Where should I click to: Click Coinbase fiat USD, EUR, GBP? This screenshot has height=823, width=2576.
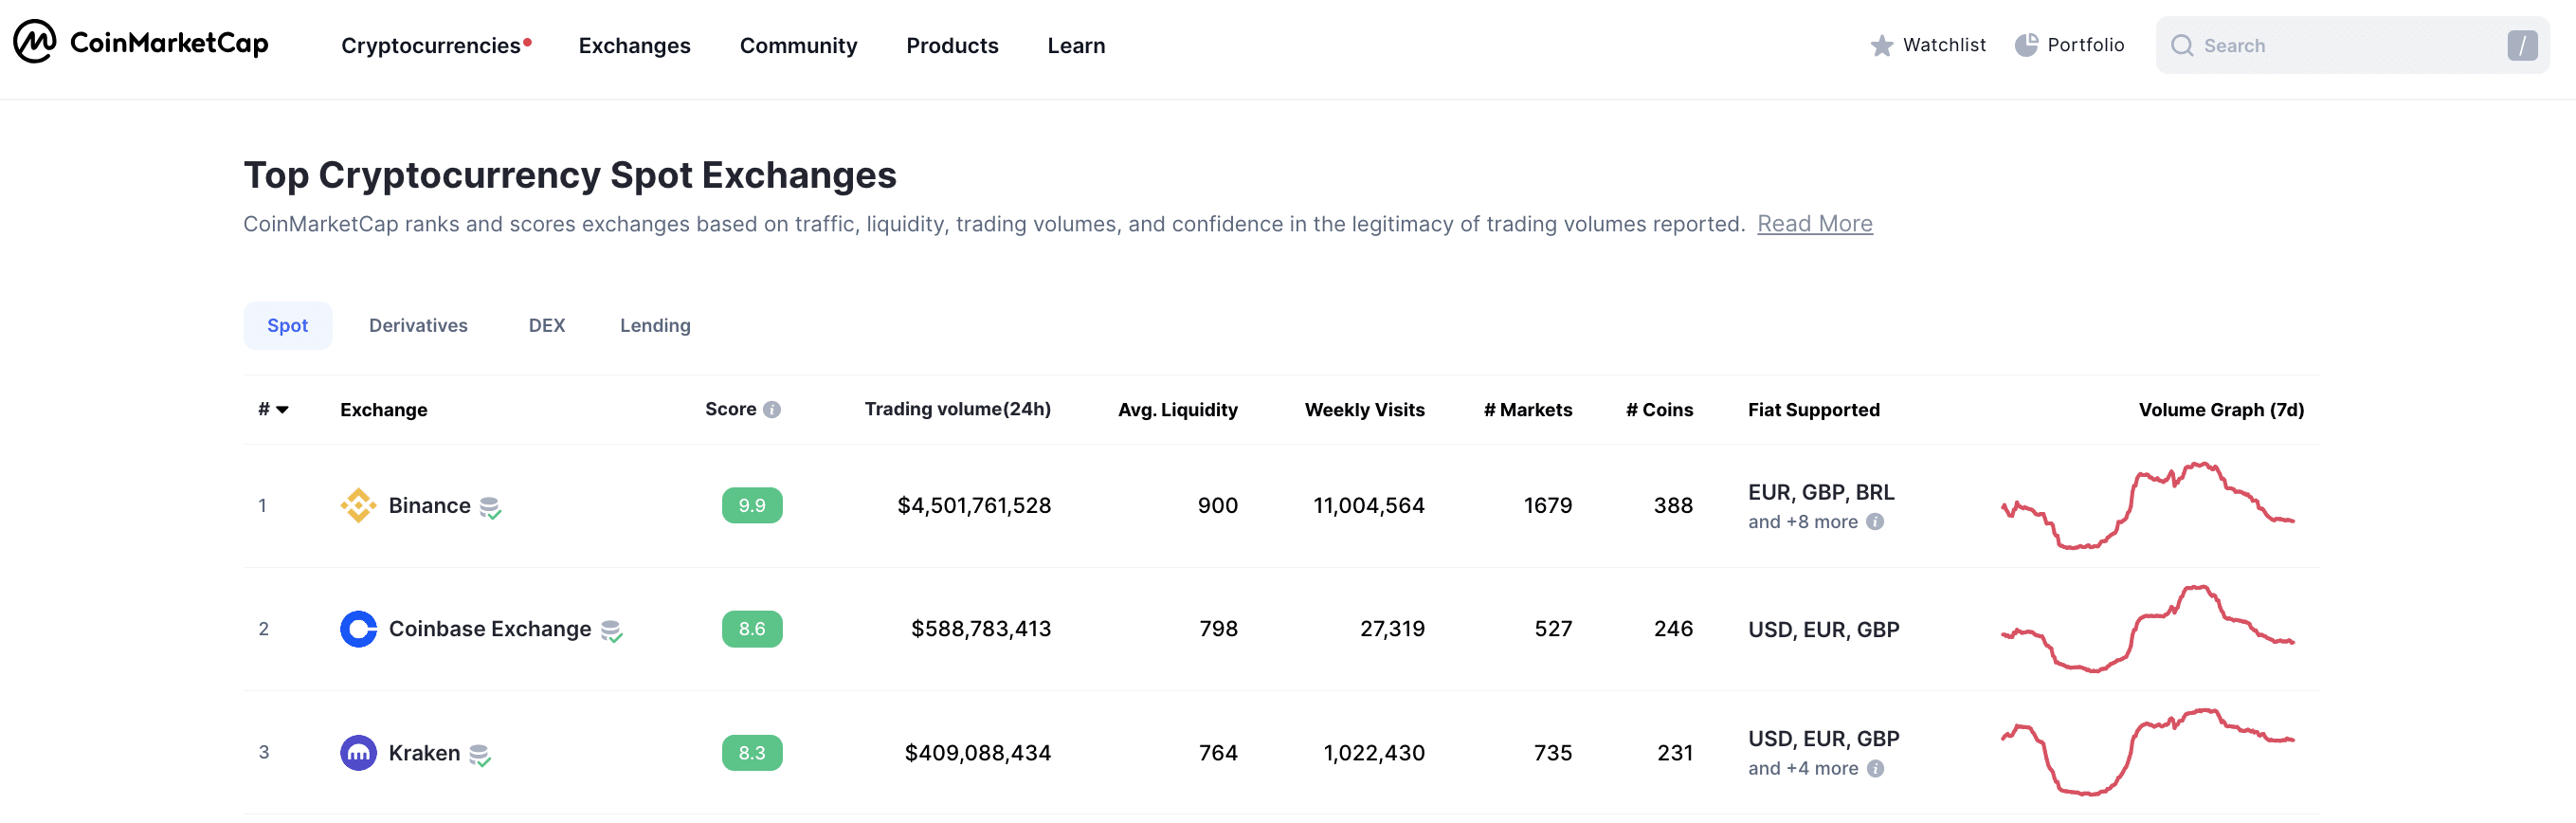(x=1823, y=630)
